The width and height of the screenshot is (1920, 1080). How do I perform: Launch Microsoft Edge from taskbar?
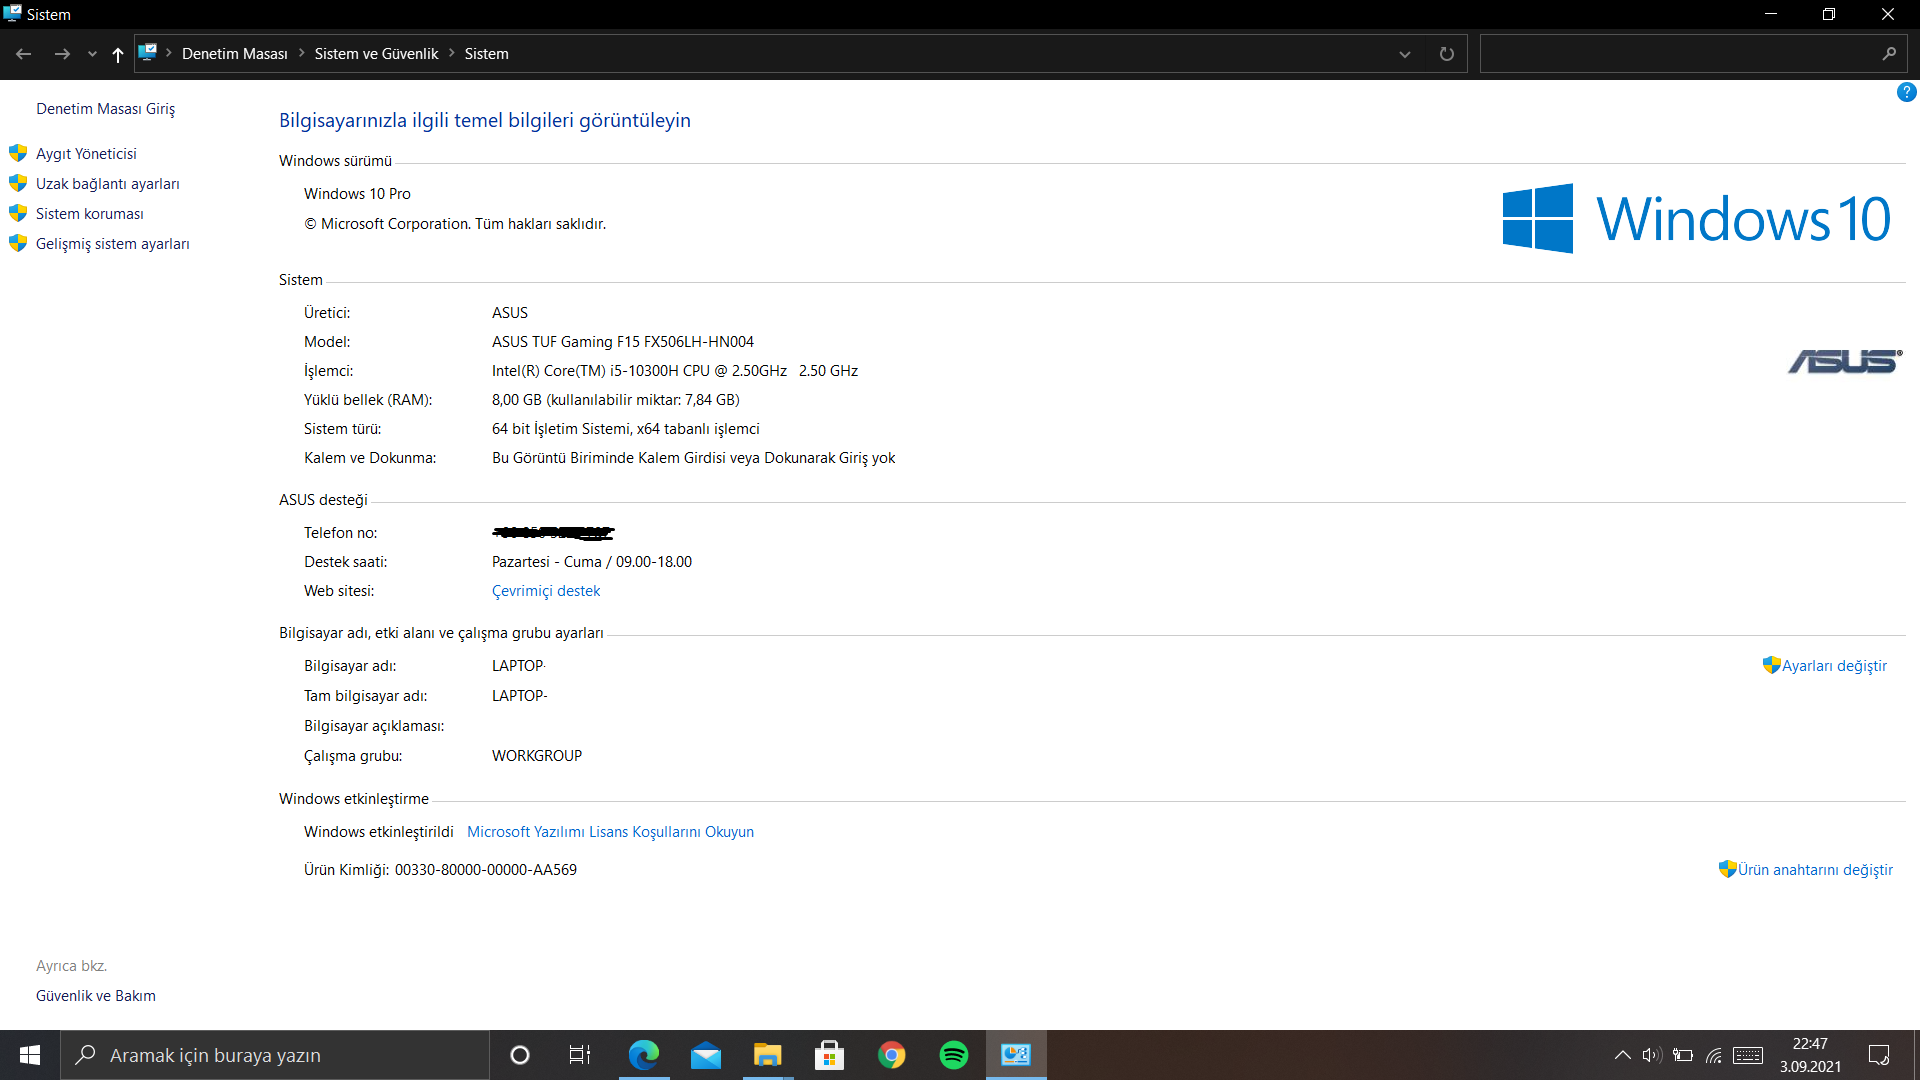tap(643, 1055)
